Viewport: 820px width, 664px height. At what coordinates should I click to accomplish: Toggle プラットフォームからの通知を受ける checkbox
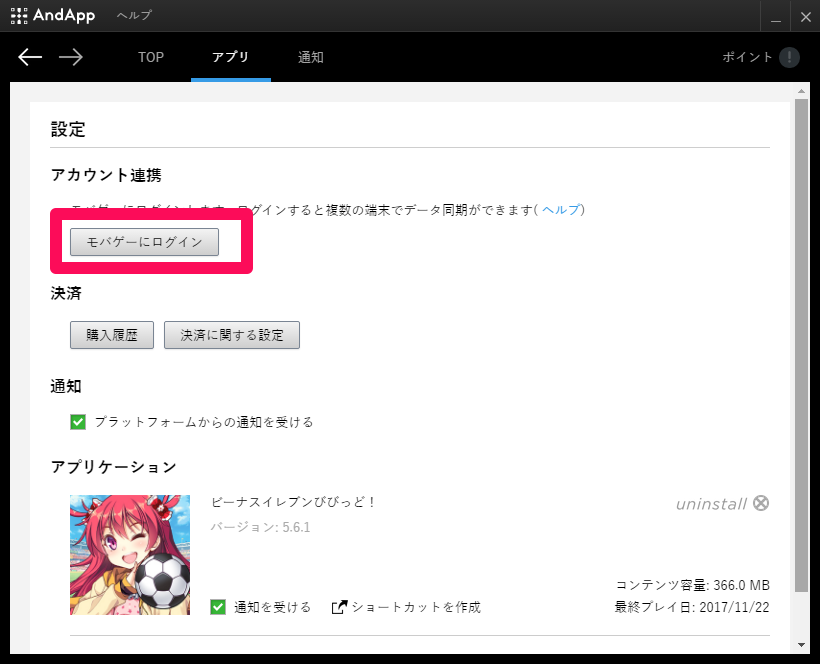(78, 422)
